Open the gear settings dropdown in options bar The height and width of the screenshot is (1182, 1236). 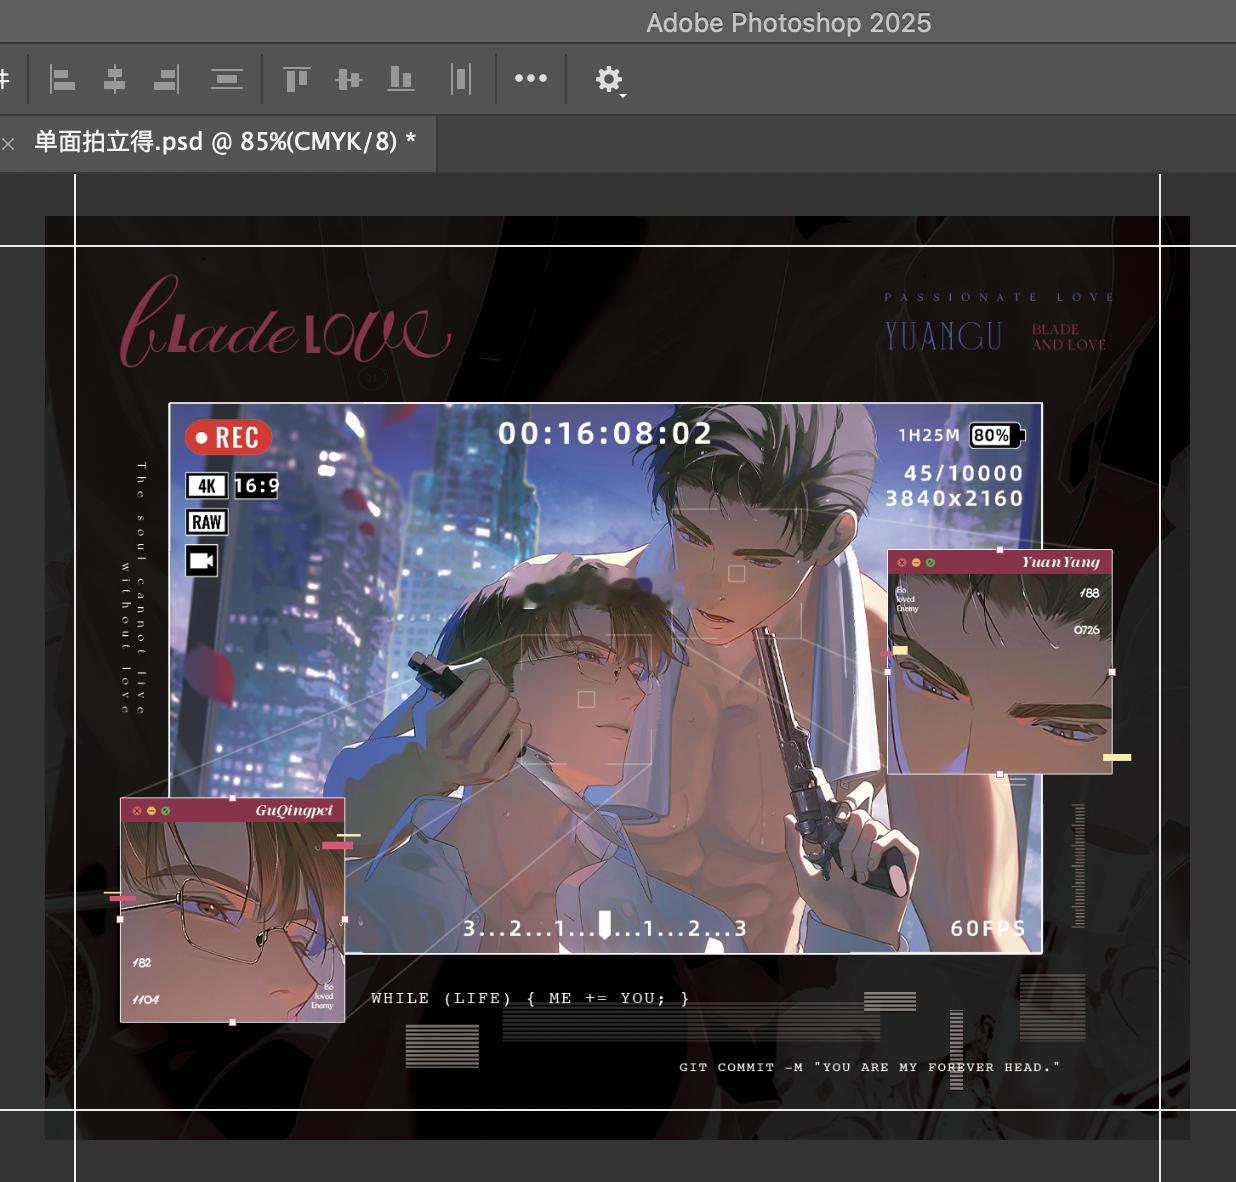point(610,79)
